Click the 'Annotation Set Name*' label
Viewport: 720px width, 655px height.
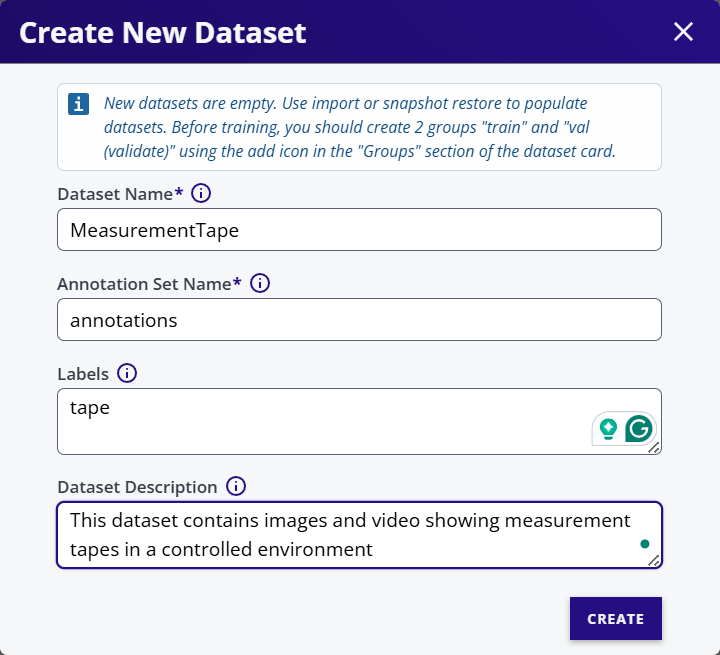coord(149,284)
